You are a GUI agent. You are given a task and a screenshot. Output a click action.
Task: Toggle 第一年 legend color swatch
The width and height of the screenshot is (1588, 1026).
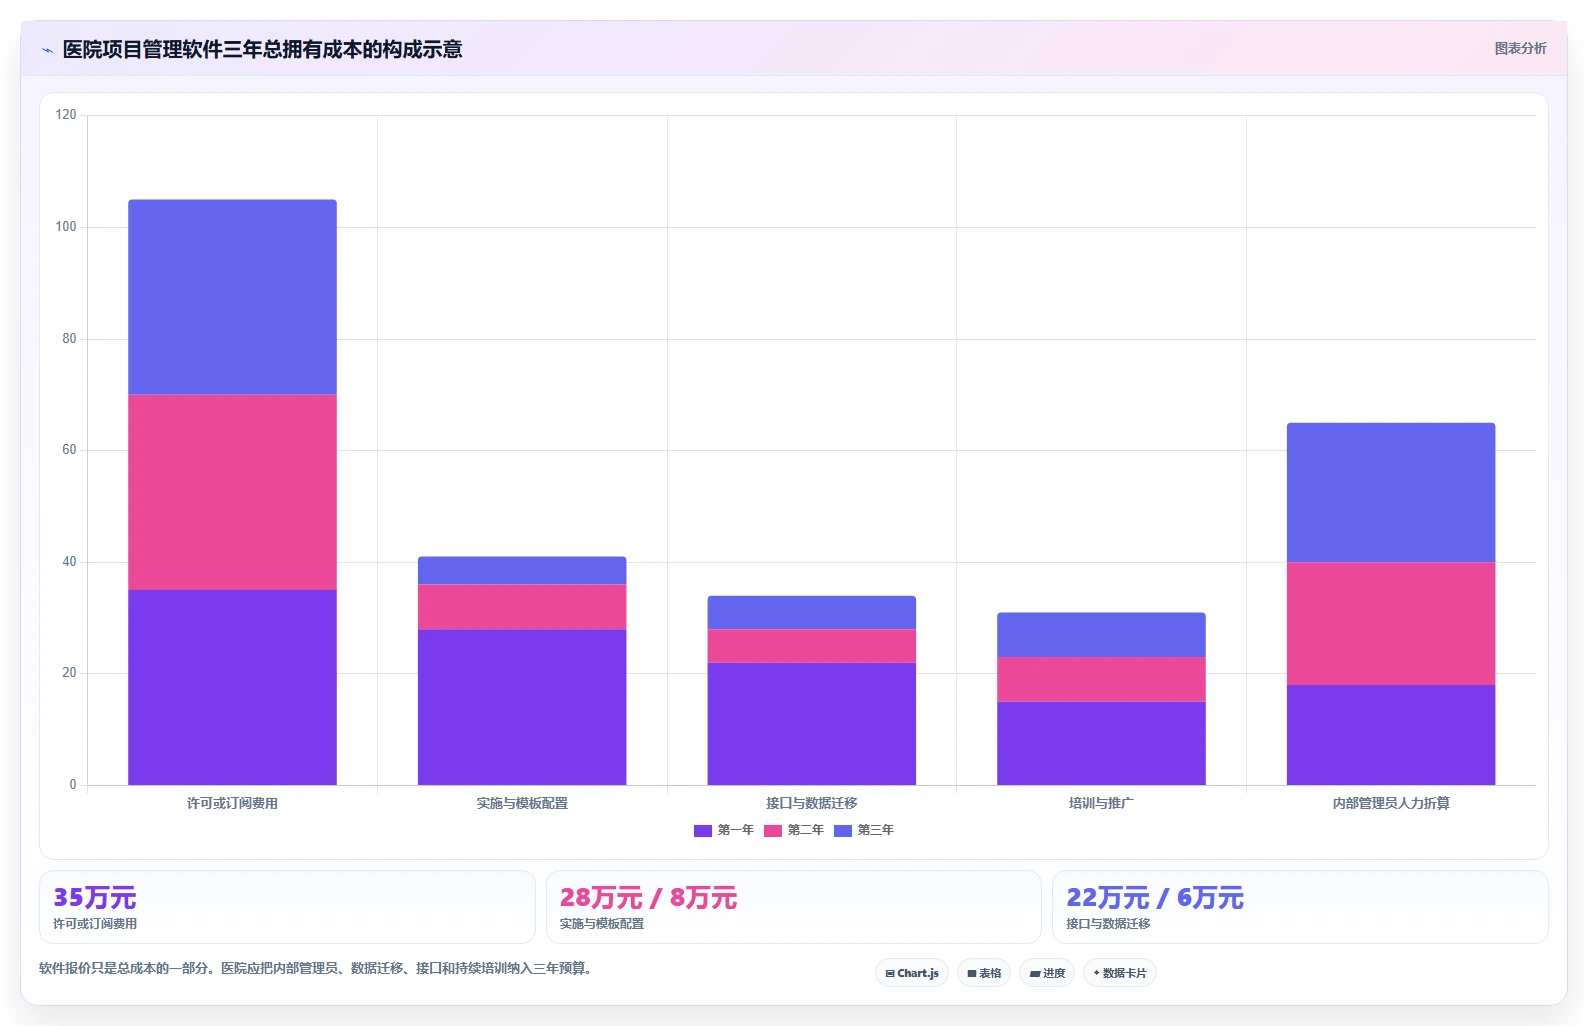pyautogui.click(x=703, y=831)
